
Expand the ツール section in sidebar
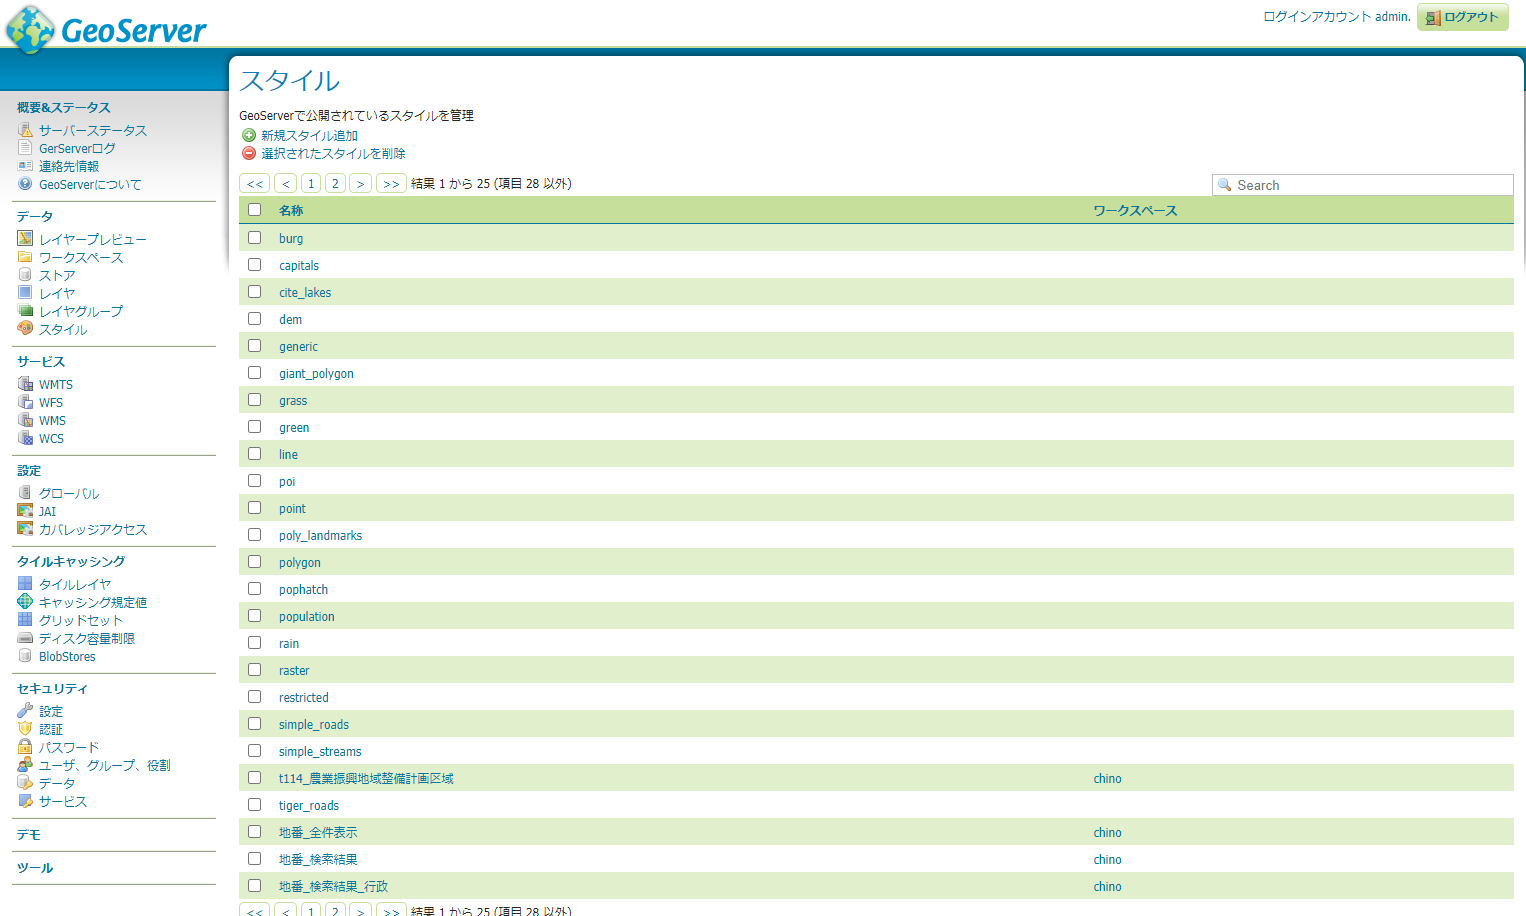(35, 868)
